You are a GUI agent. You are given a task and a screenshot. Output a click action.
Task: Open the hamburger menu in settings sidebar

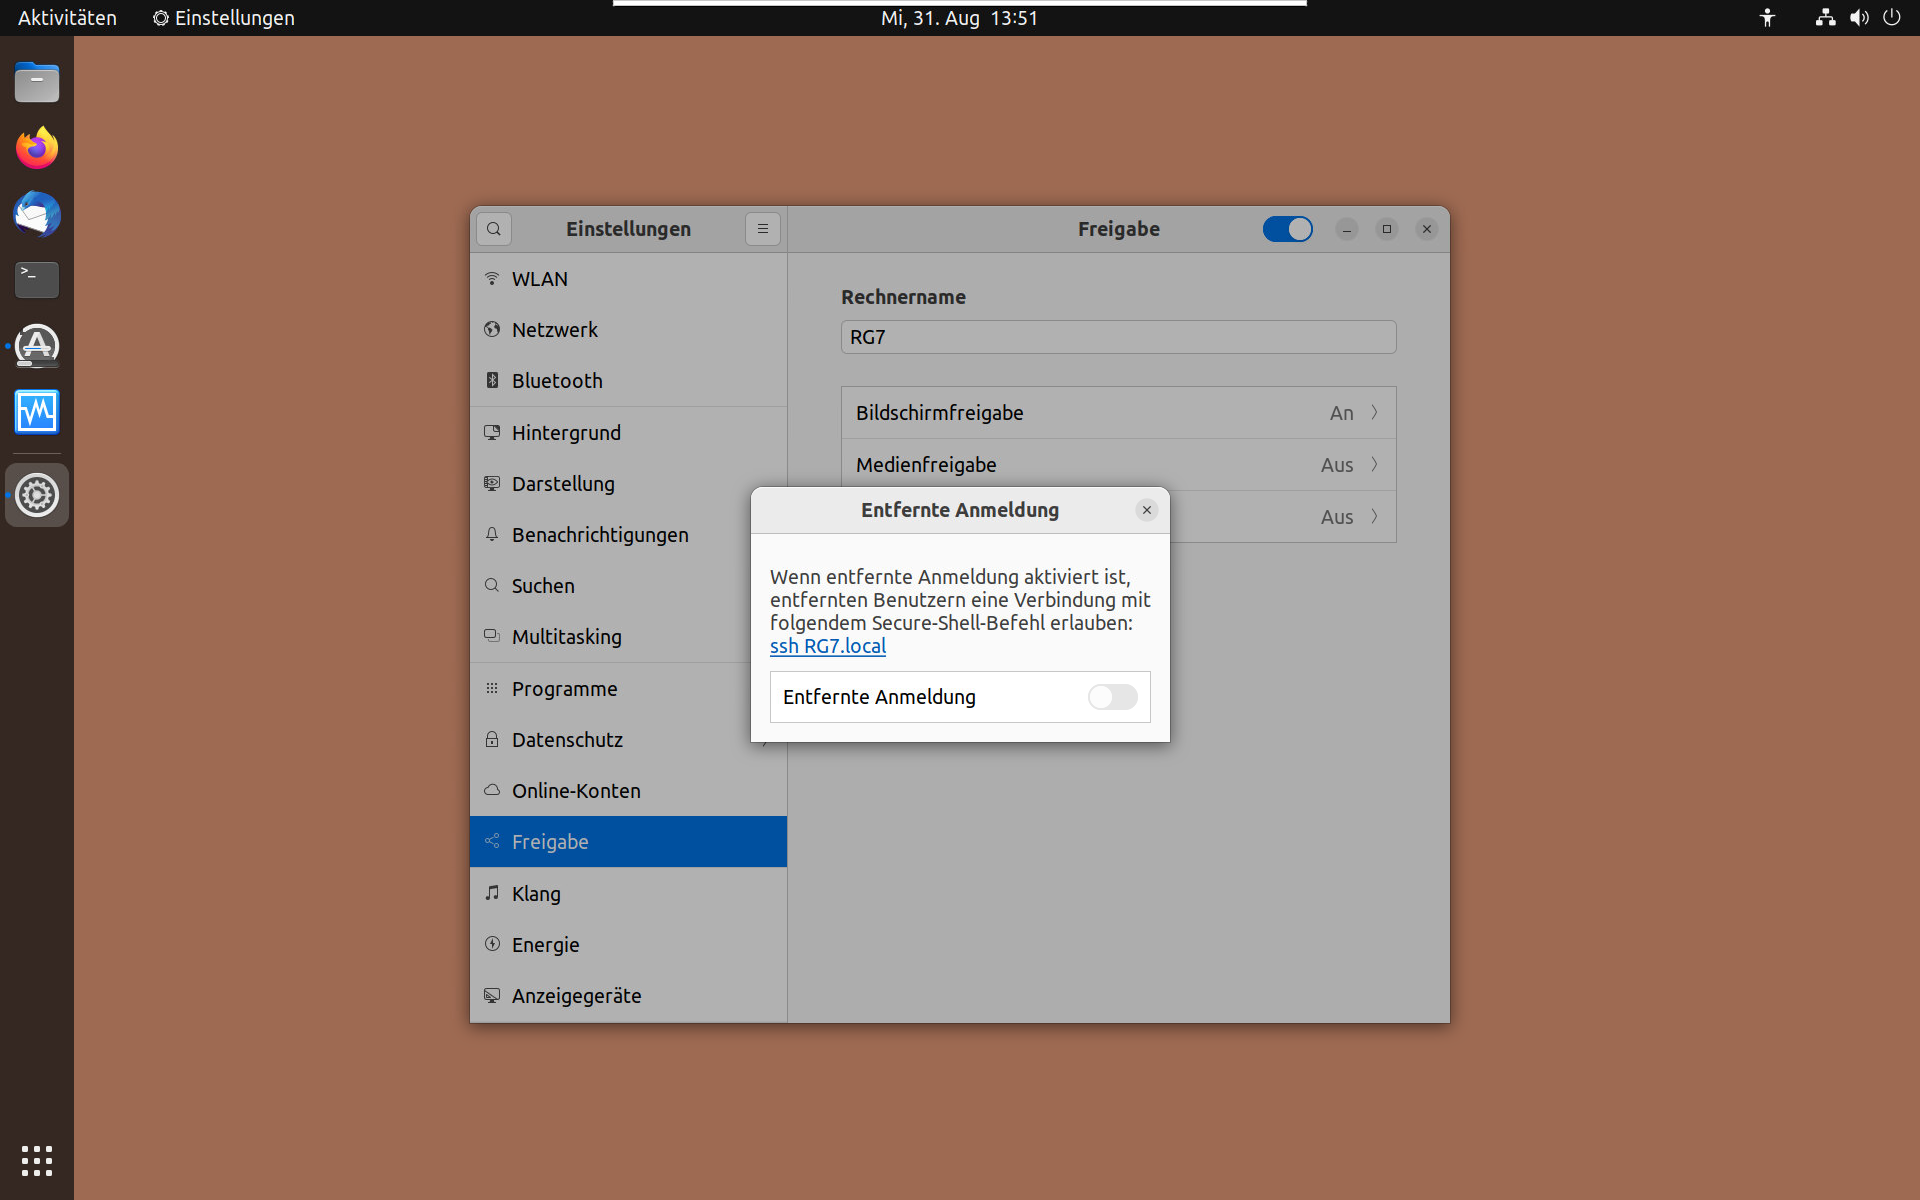(762, 229)
